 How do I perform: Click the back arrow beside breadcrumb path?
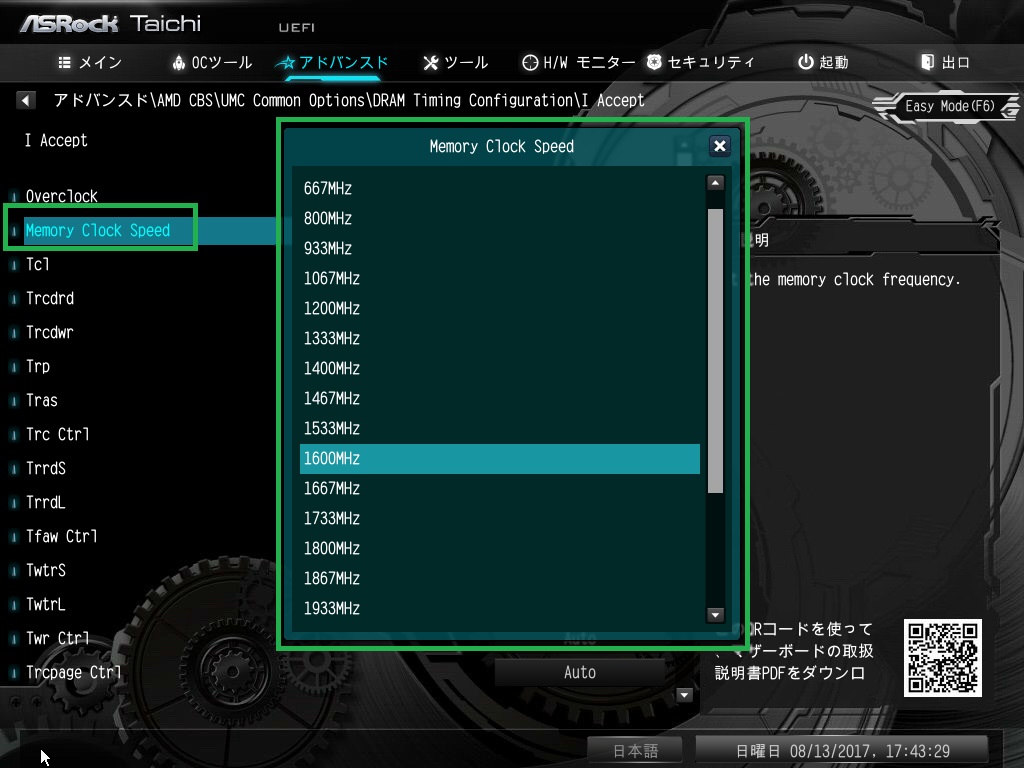[x=25, y=100]
